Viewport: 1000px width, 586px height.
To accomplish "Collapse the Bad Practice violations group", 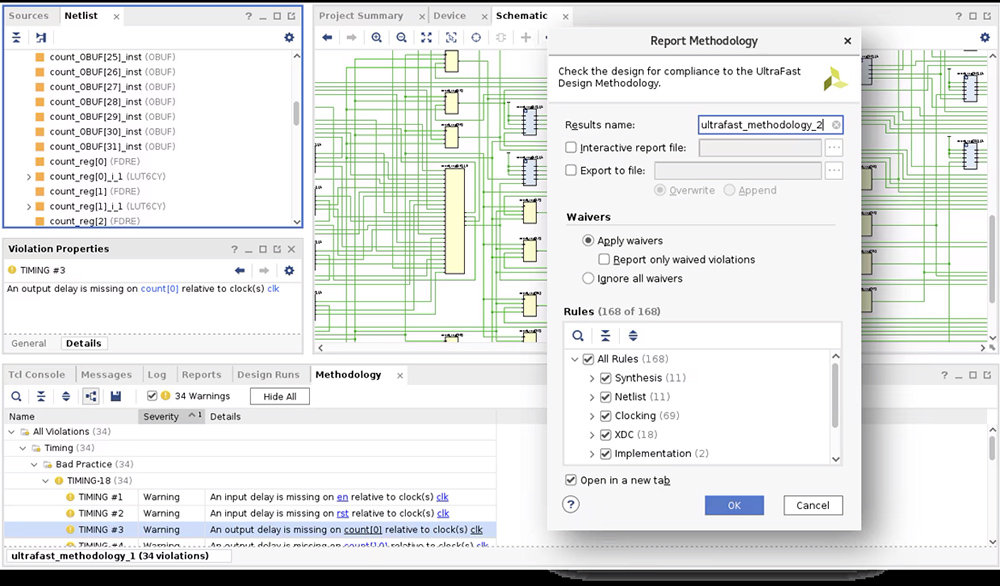I will click(x=34, y=465).
